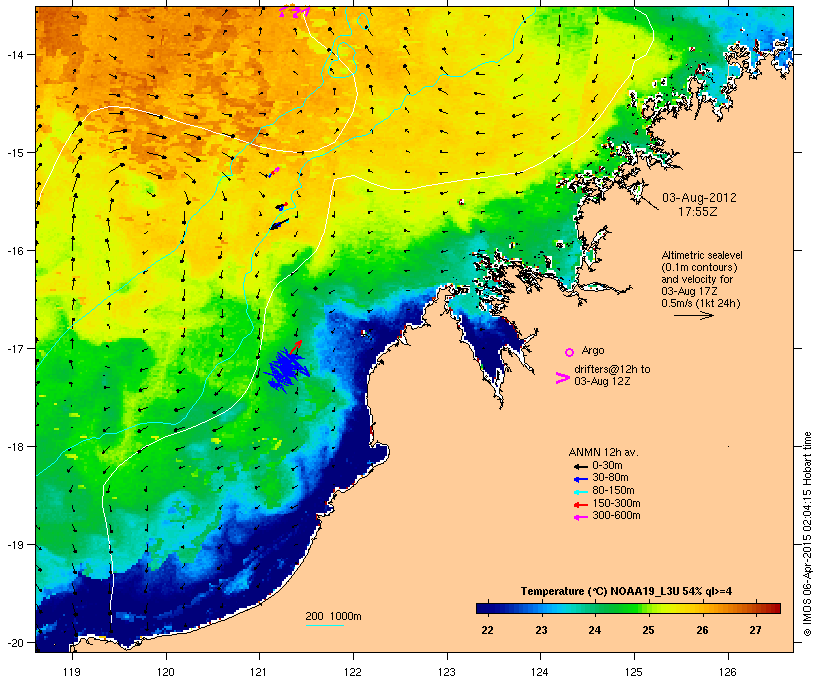Click colorbar tick label 24

coord(595,630)
